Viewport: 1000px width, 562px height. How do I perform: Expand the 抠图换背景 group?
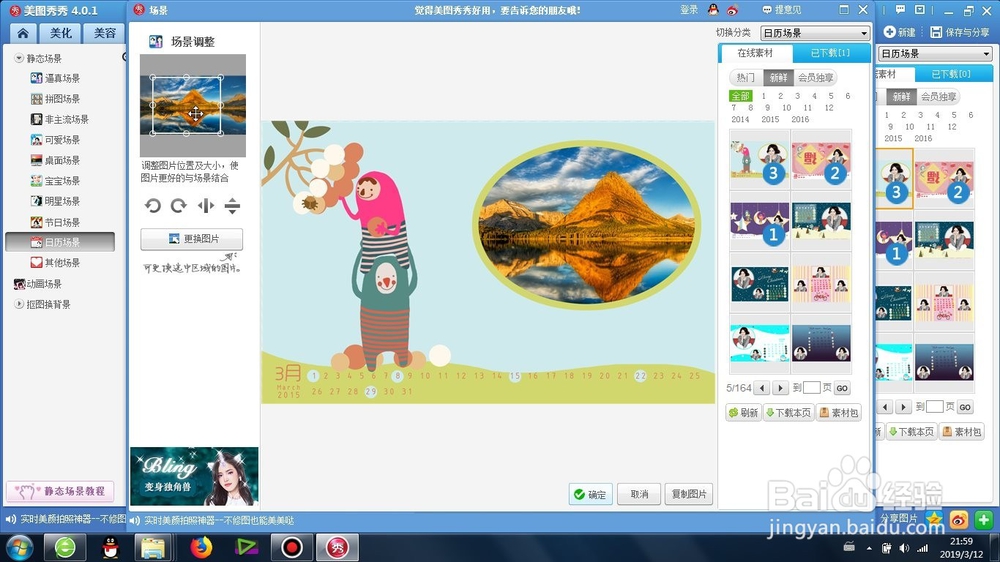click(19, 304)
